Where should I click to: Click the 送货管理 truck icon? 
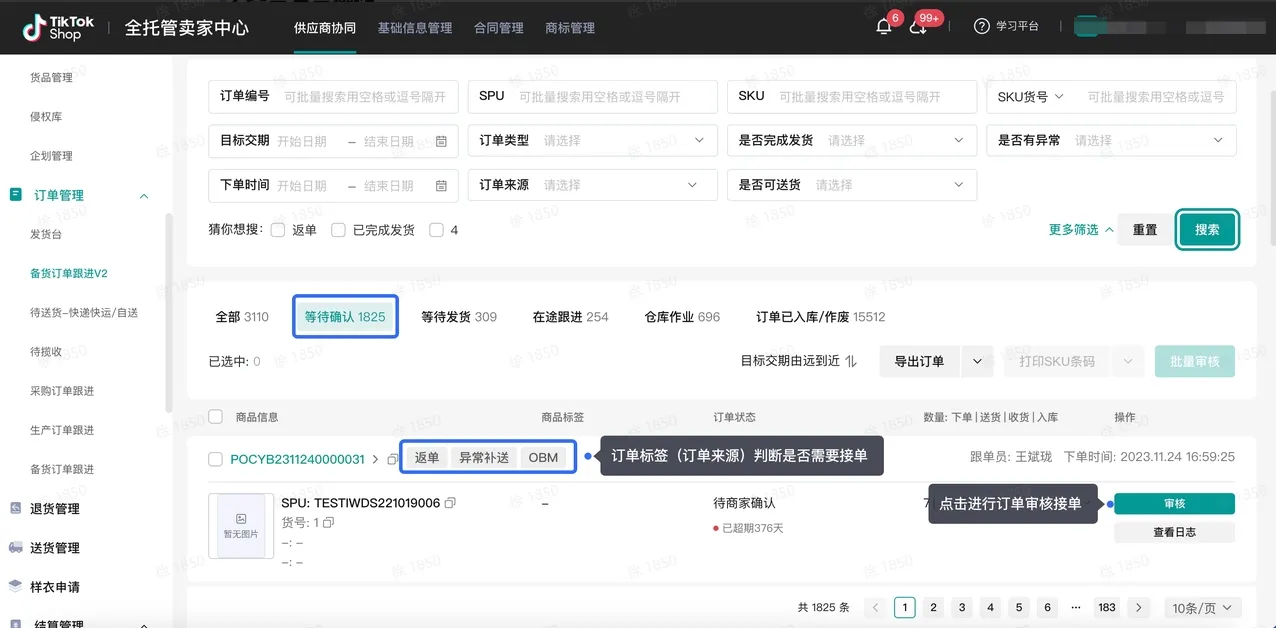pyautogui.click(x=15, y=547)
